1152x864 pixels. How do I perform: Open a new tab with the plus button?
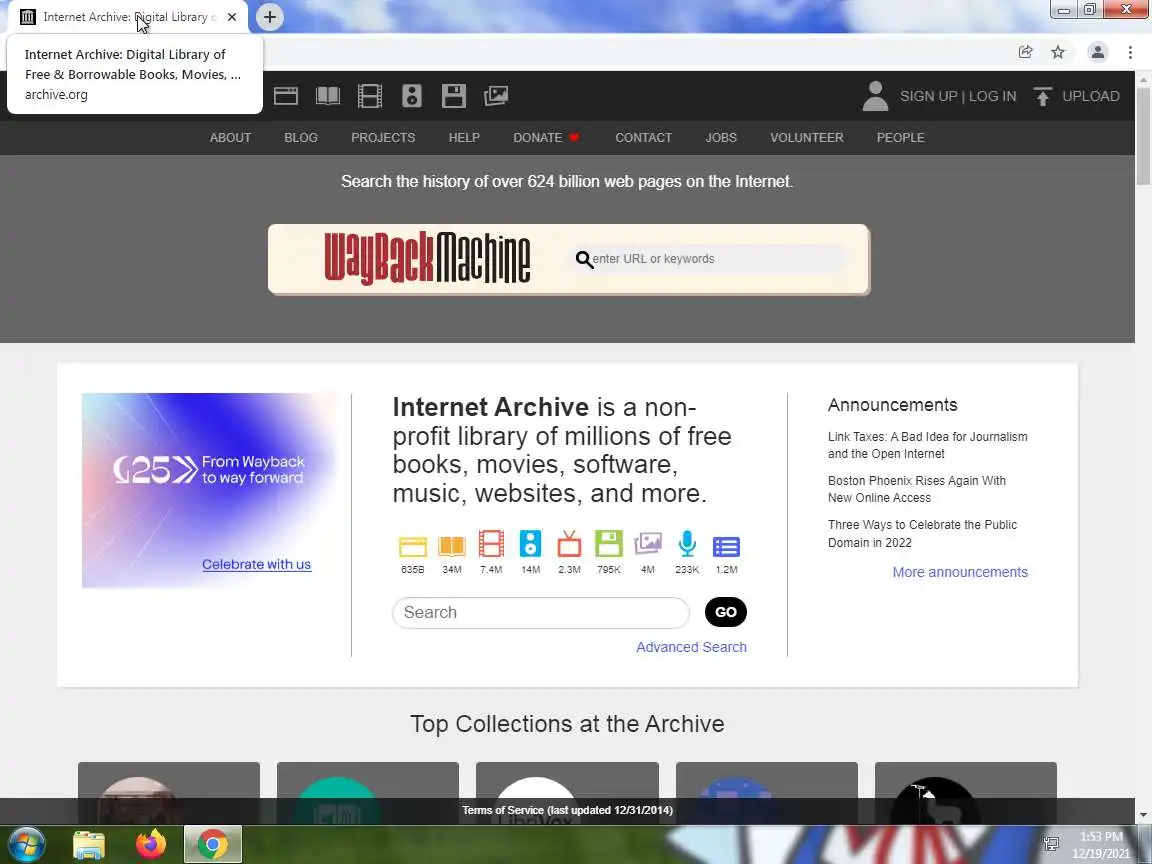tap(270, 17)
